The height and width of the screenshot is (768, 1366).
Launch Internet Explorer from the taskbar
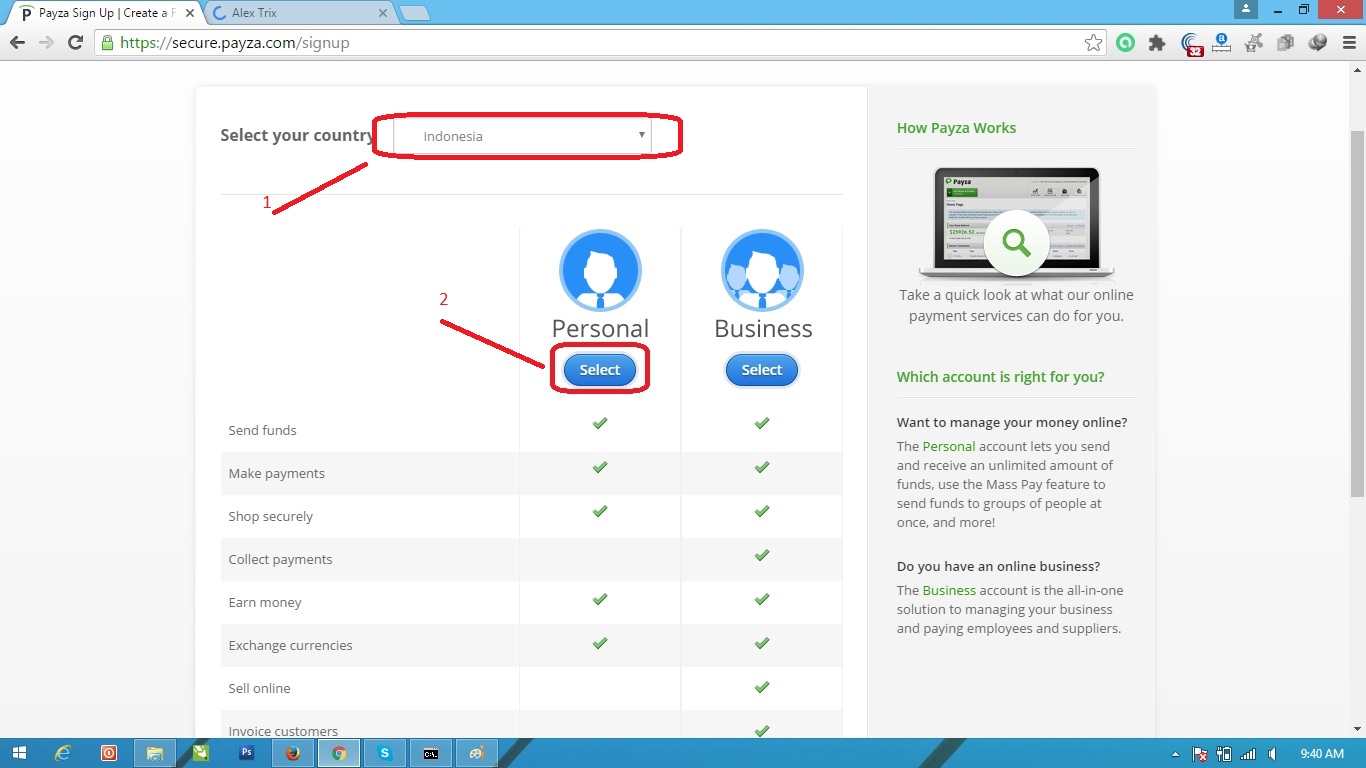(x=63, y=753)
